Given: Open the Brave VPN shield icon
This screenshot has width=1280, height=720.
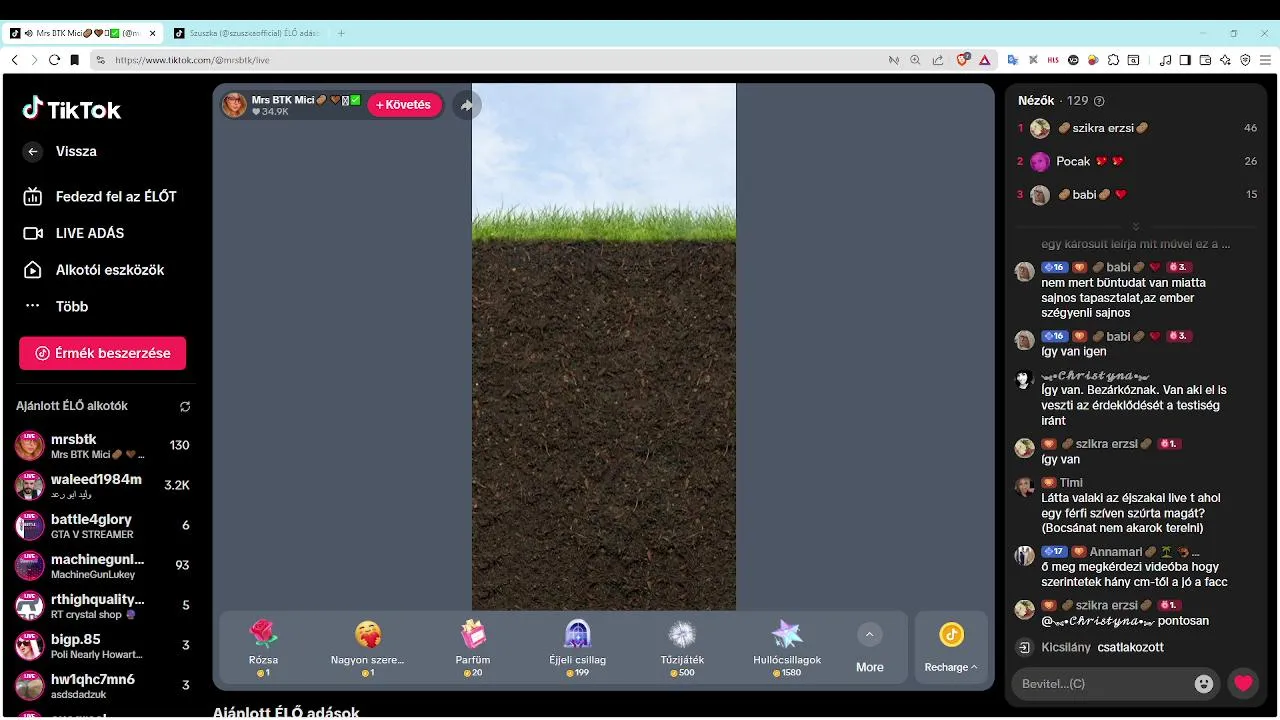Looking at the screenshot, I should click(1245, 60).
